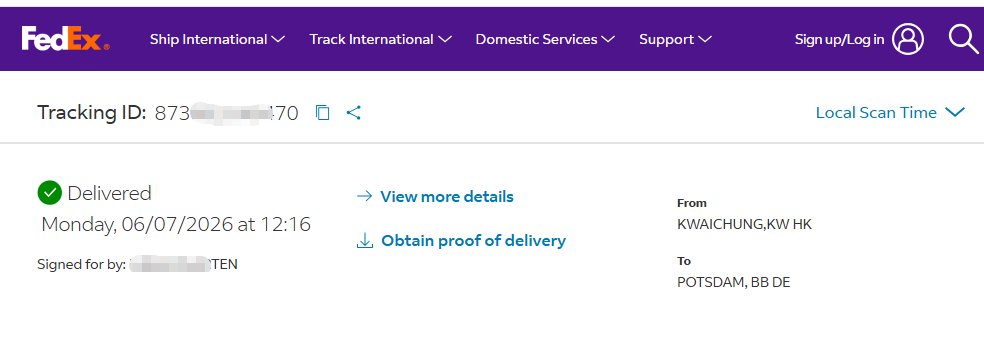The height and width of the screenshot is (361, 984).
Task: Click the user profile avatar icon
Action: coord(908,39)
